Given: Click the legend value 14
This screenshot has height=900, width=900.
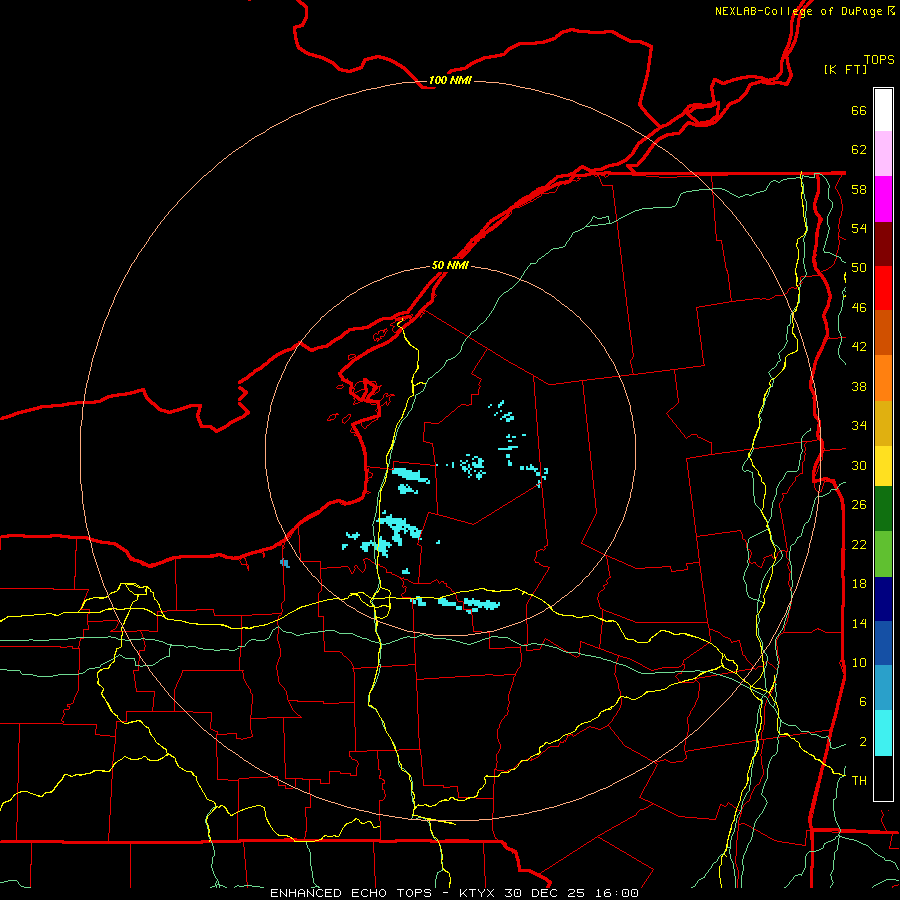Looking at the screenshot, I should pyautogui.click(x=859, y=623).
